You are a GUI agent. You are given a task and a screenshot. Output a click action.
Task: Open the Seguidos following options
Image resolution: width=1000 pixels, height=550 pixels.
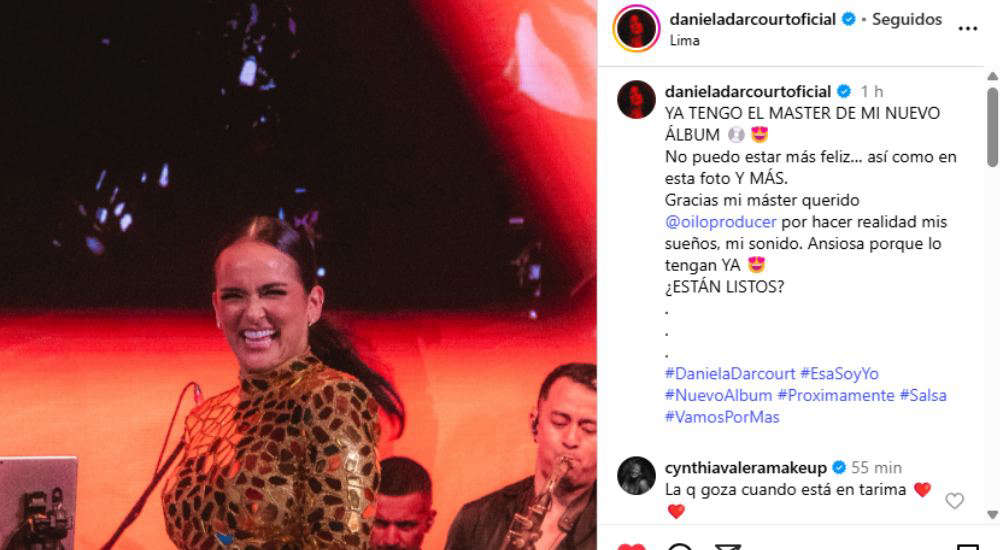(x=907, y=19)
